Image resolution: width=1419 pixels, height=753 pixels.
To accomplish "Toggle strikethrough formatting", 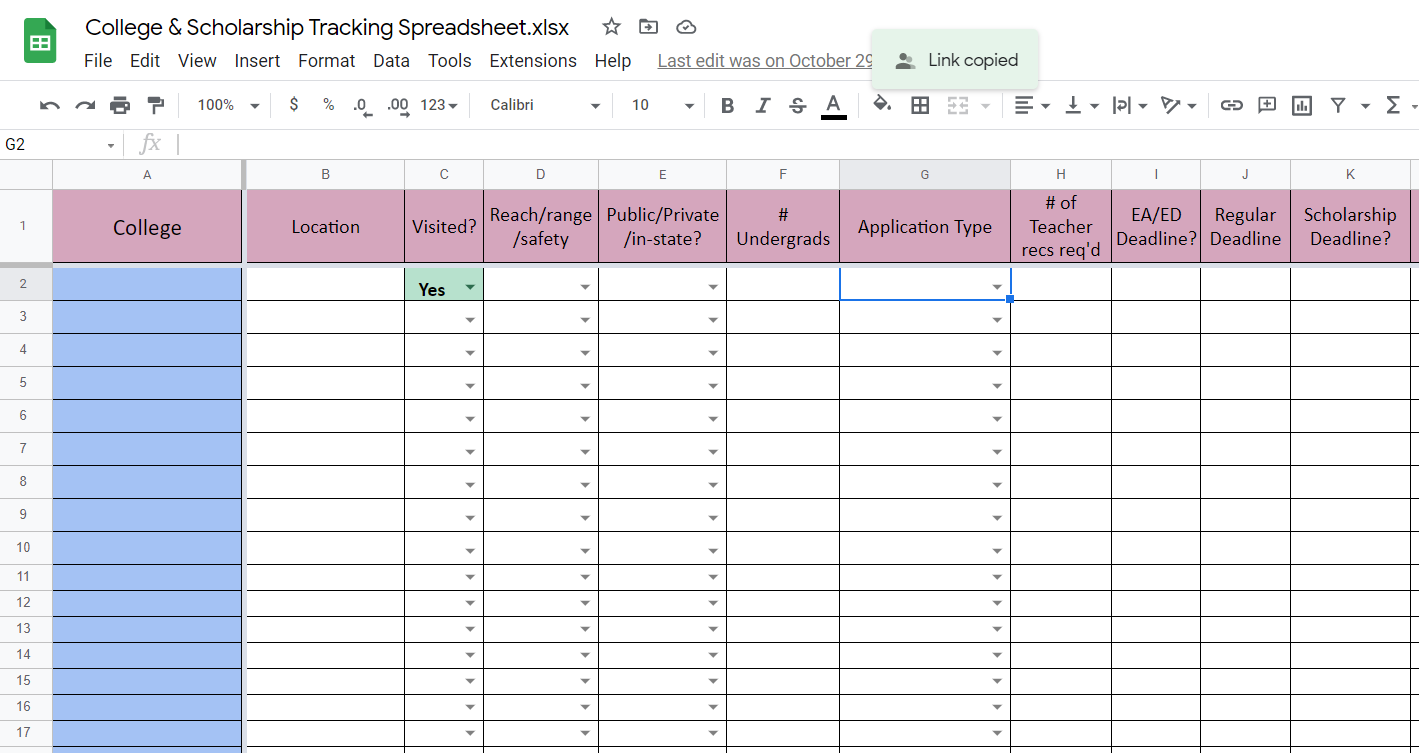I will click(797, 104).
